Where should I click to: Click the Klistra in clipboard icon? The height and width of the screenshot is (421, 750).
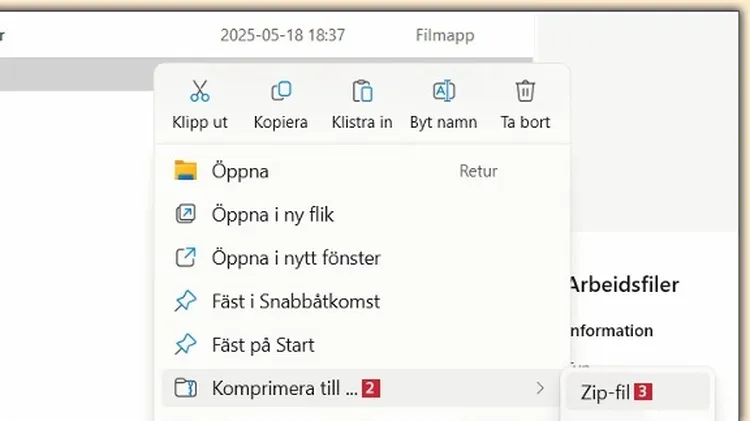tap(362, 92)
